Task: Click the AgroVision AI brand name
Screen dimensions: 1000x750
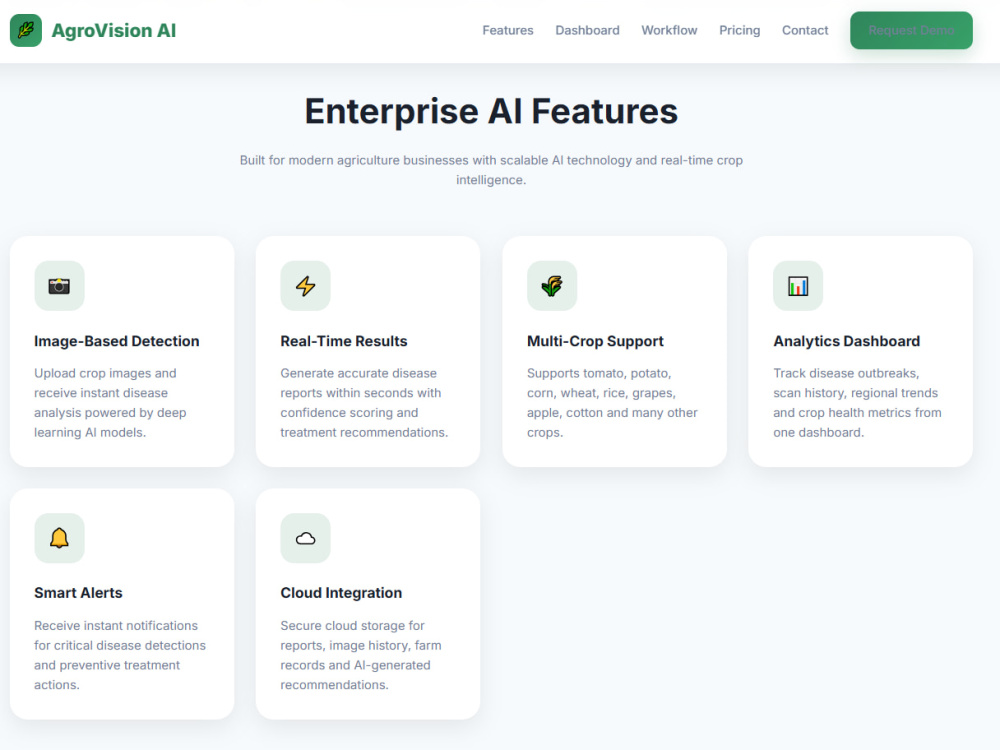Action: 114,30
